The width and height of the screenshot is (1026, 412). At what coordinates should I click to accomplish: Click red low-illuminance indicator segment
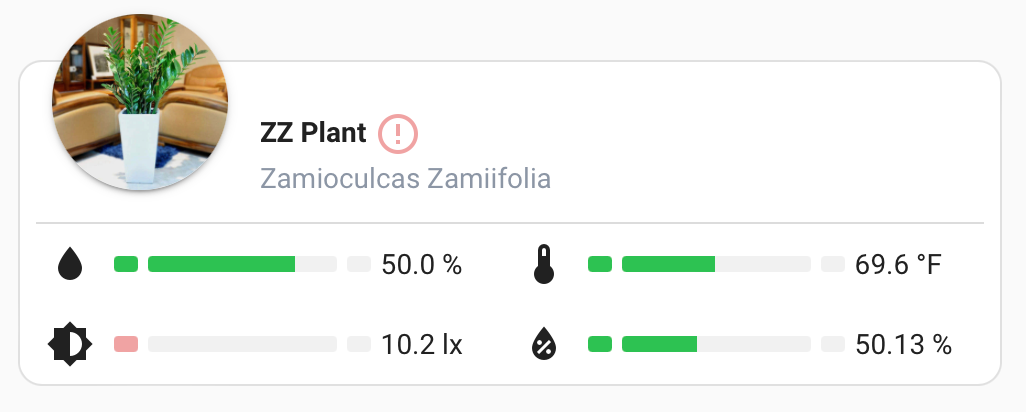(x=126, y=345)
